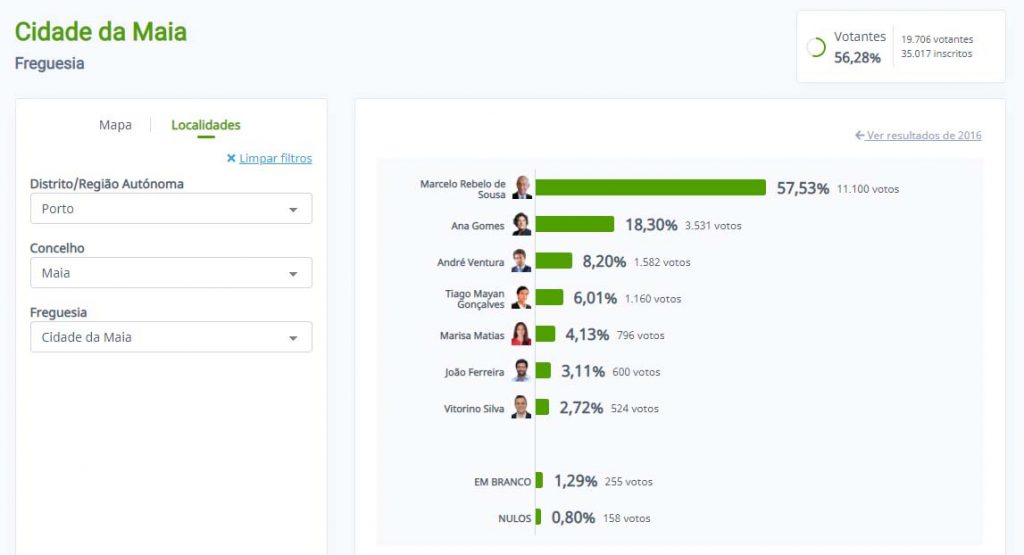Viewport: 1024px width, 555px height.
Task: Open the Freguesia dropdown showing Cidade da Maia
Action: click(170, 337)
